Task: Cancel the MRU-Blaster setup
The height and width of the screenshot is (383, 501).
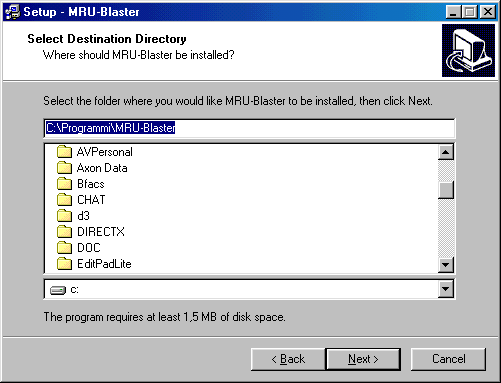Action: tap(448, 359)
